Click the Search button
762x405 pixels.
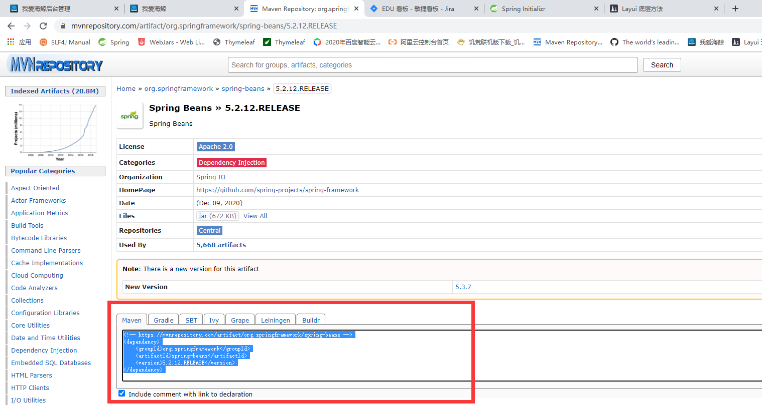[662, 65]
